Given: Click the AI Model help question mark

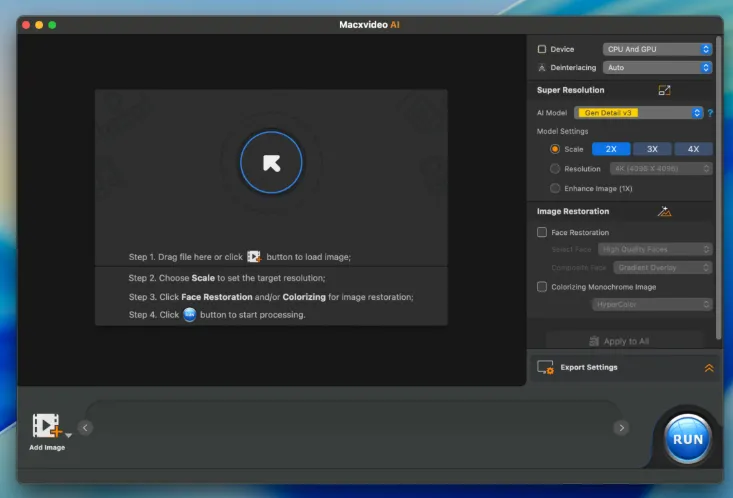Looking at the screenshot, I should (x=710, y=113).
